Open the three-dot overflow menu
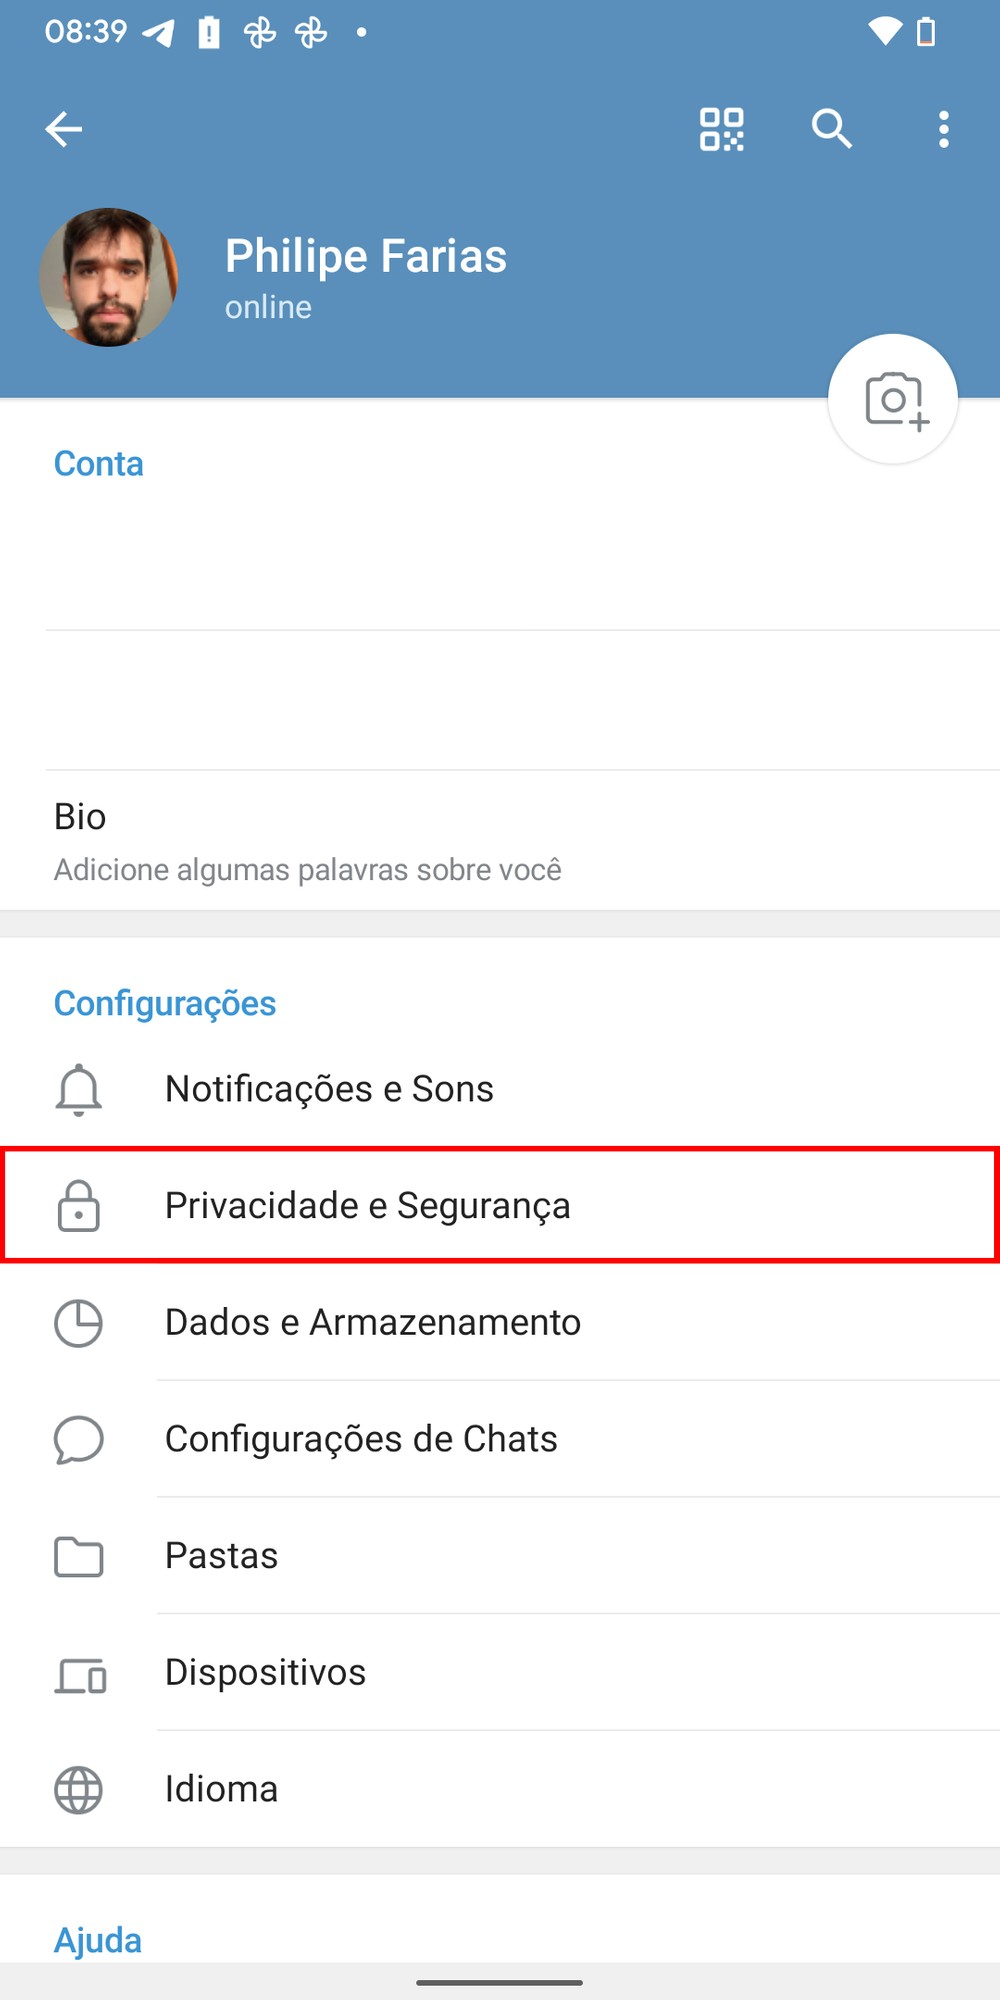This screenshot has width=1000, height=2000. (943, 129)
